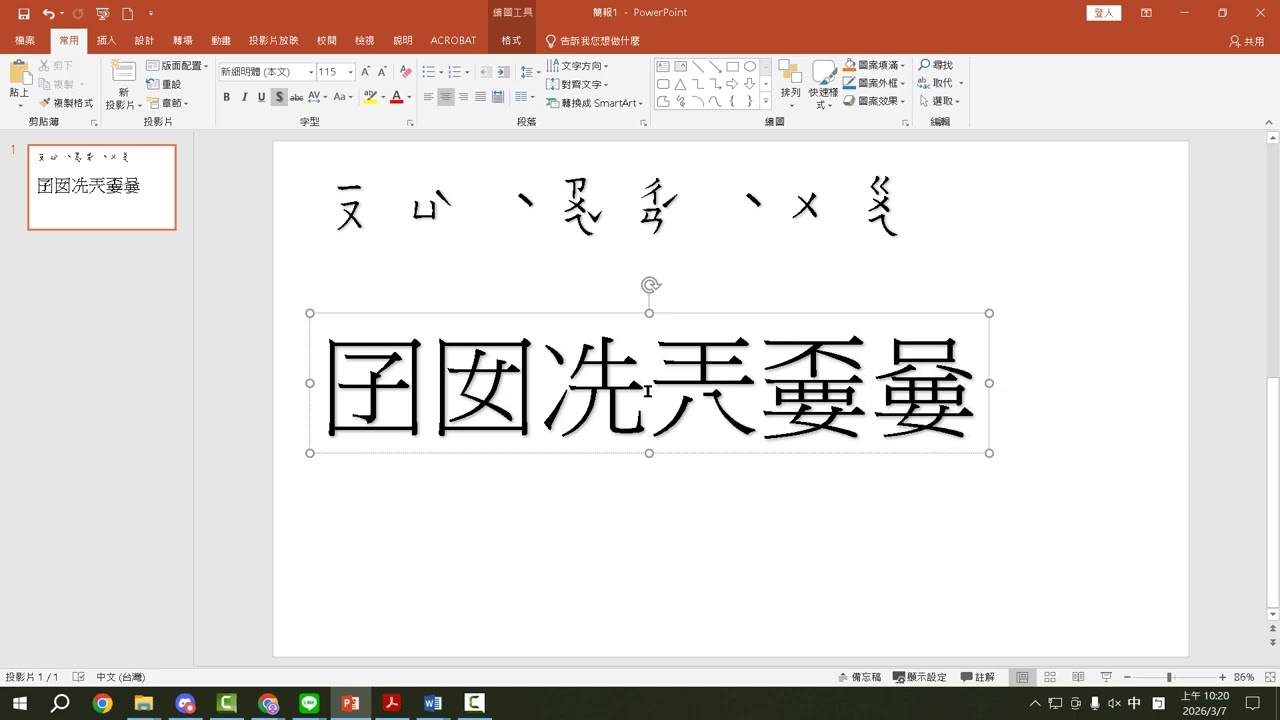Open the font size dropdown showing 115
The image size is (1280, 720).
coord(350,72)
